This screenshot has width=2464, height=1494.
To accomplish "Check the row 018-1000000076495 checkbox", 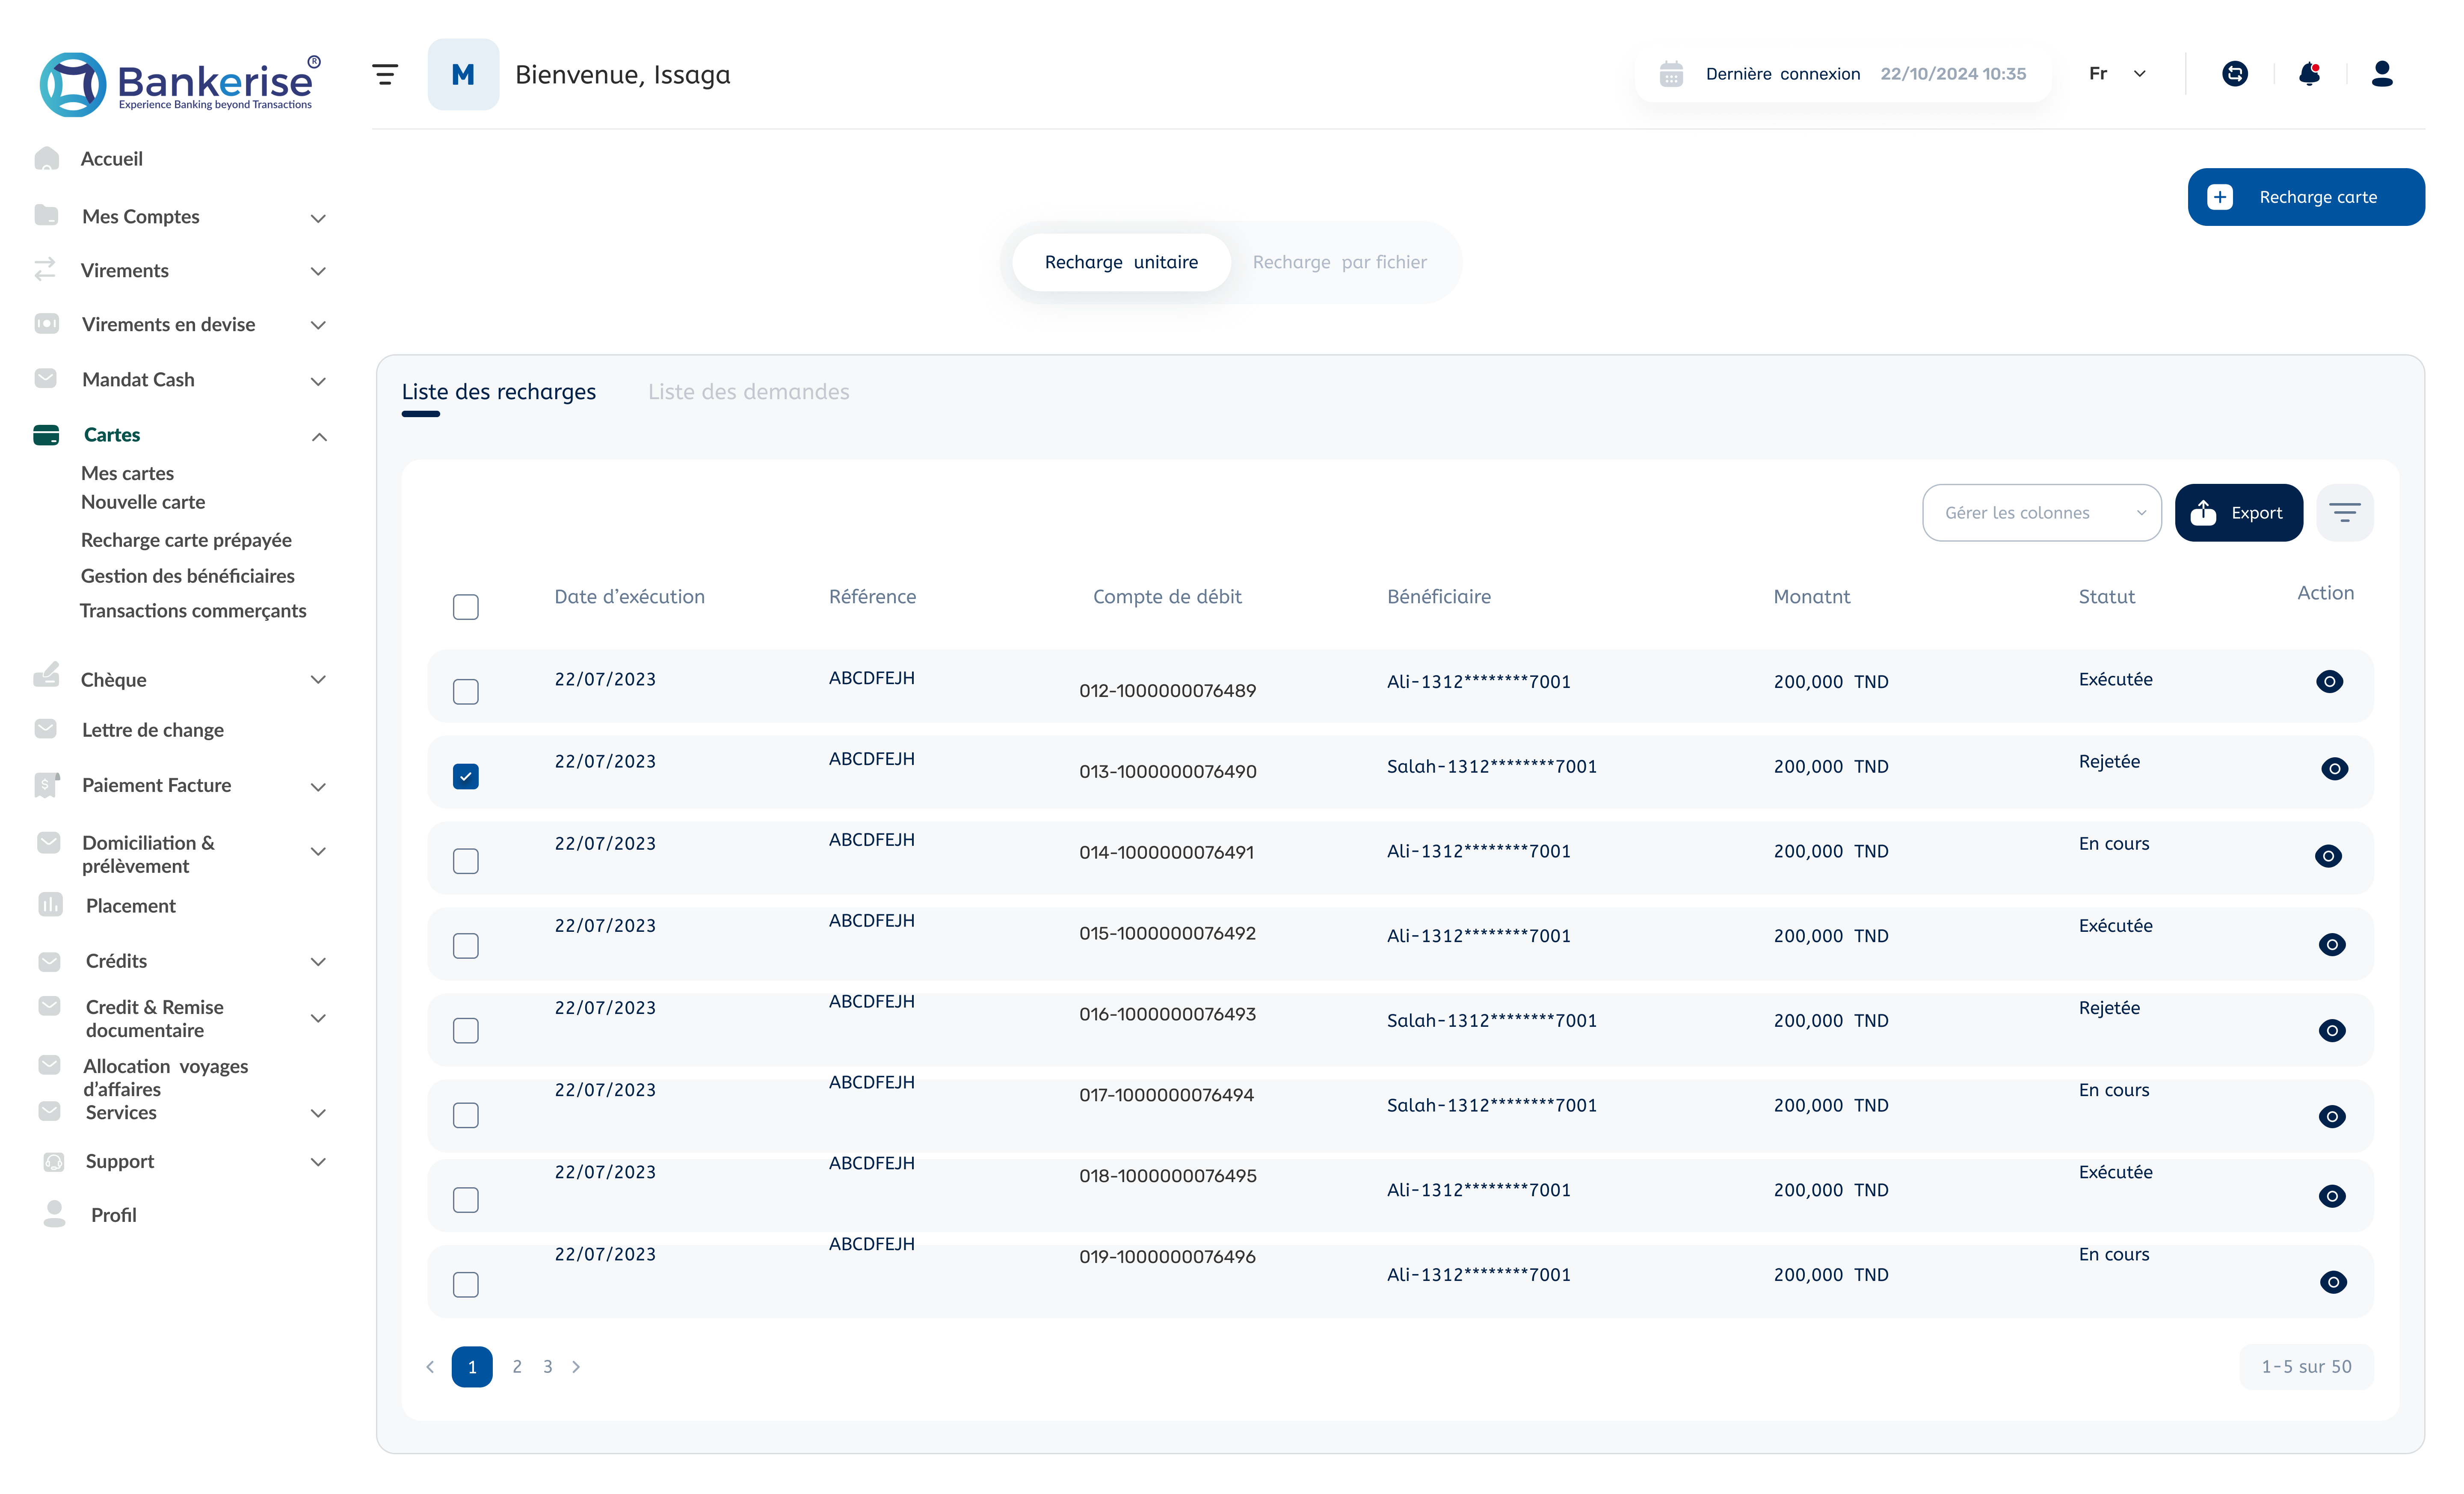I will click(466, 1200).
